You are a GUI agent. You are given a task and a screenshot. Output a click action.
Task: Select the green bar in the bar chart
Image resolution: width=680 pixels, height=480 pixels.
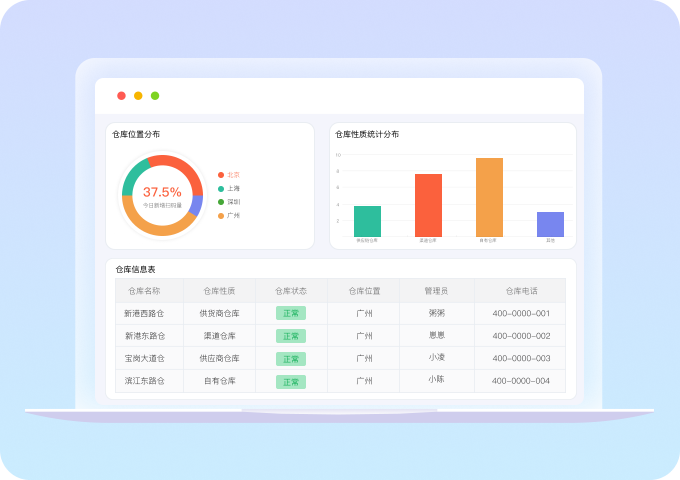point(367,221)
